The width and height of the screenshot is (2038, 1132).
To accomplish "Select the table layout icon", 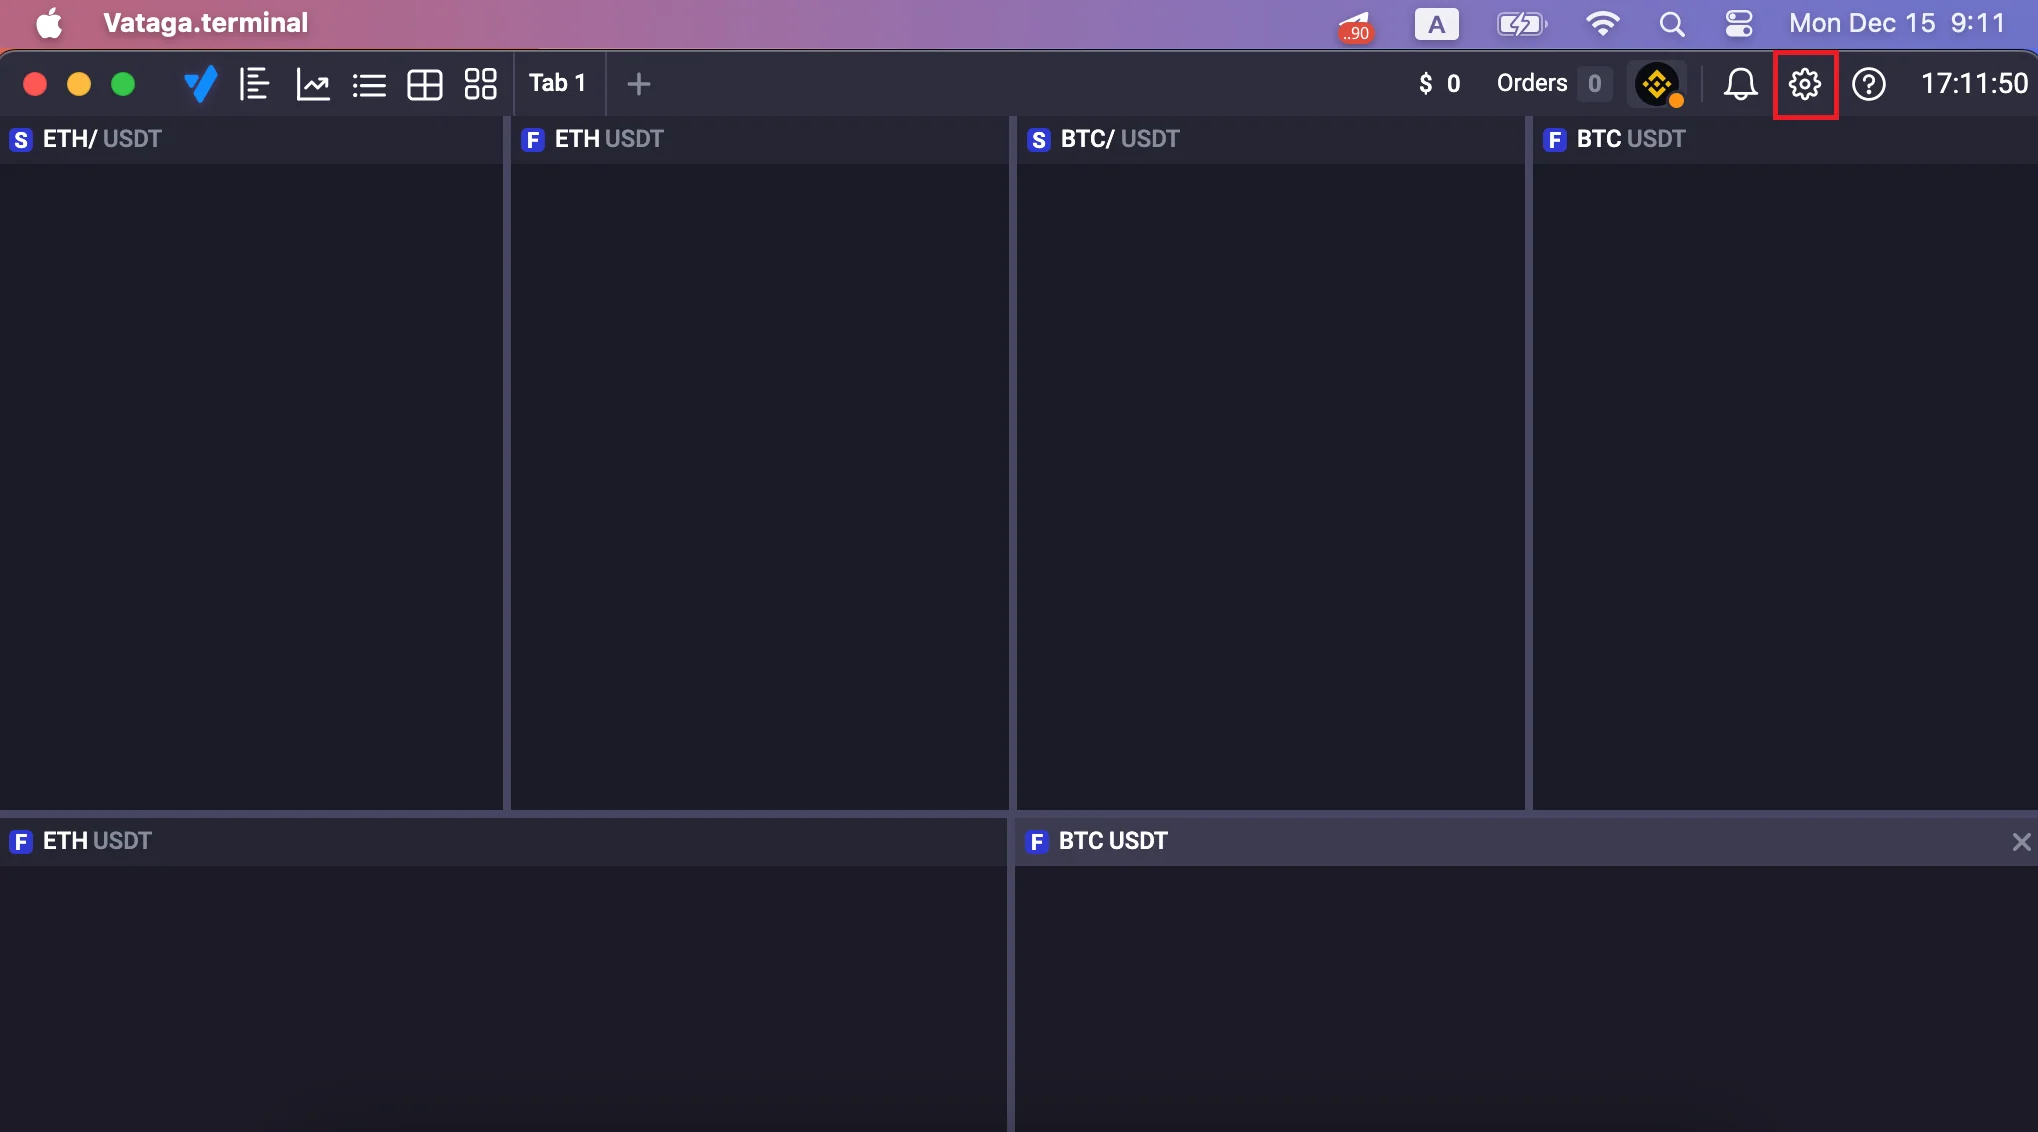I will (425, 84).
